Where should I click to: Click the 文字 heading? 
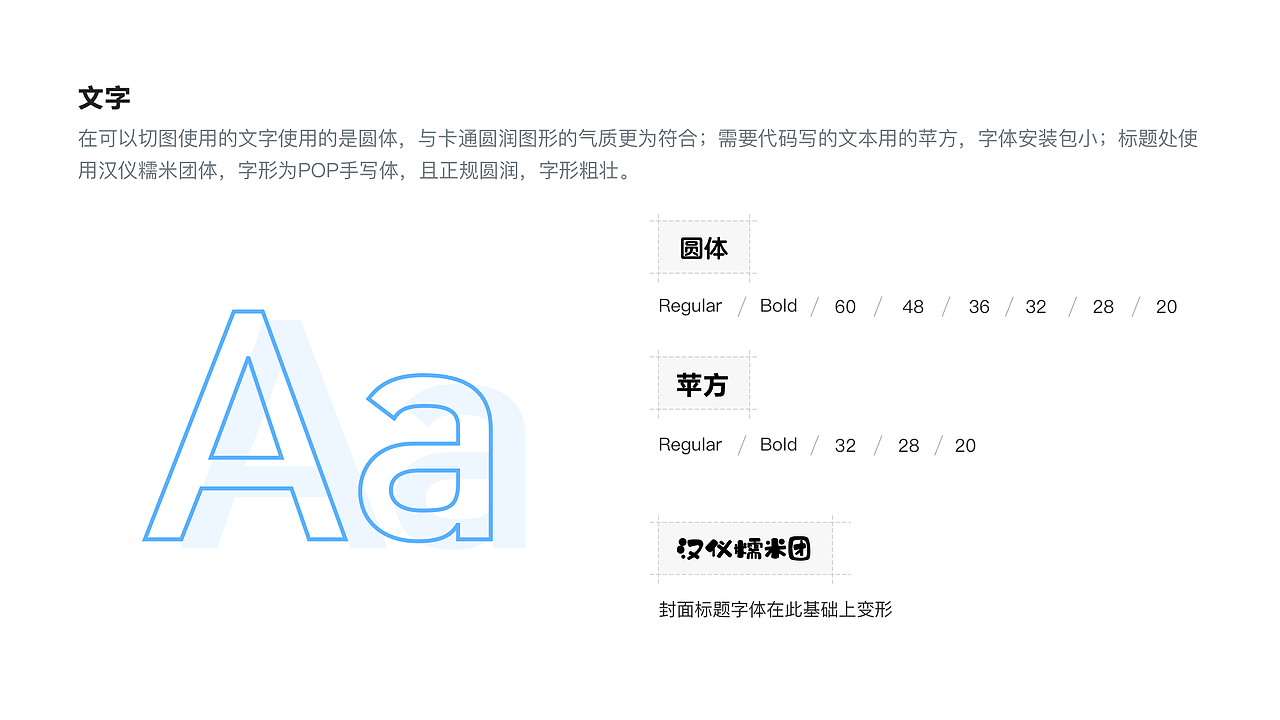104,98
